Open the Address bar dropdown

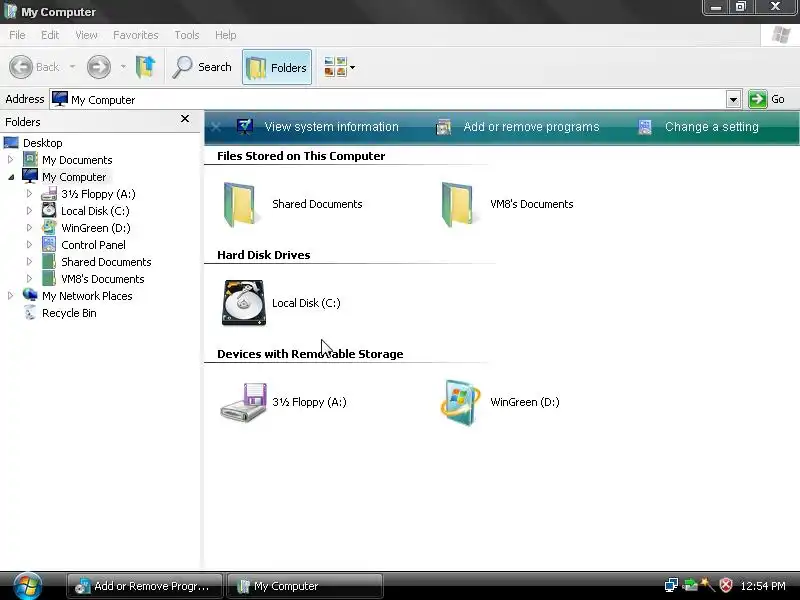(733, 99)
